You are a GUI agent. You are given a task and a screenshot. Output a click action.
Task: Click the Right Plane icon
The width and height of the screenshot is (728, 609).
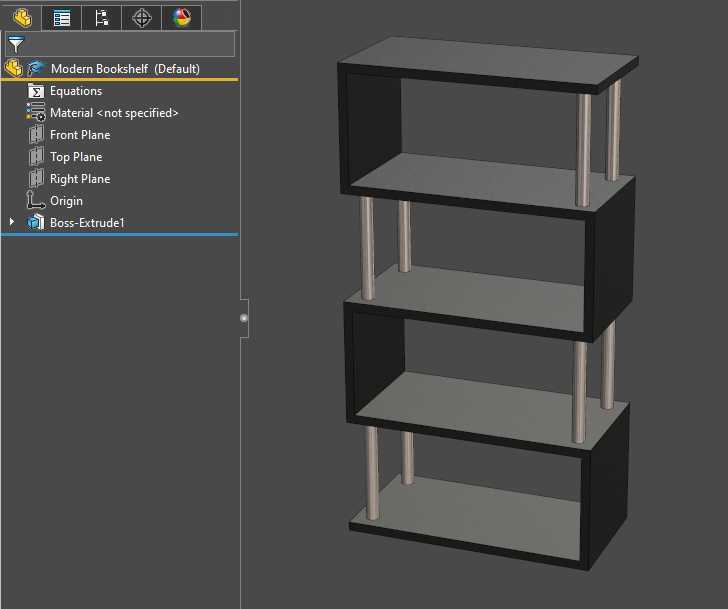36,178
